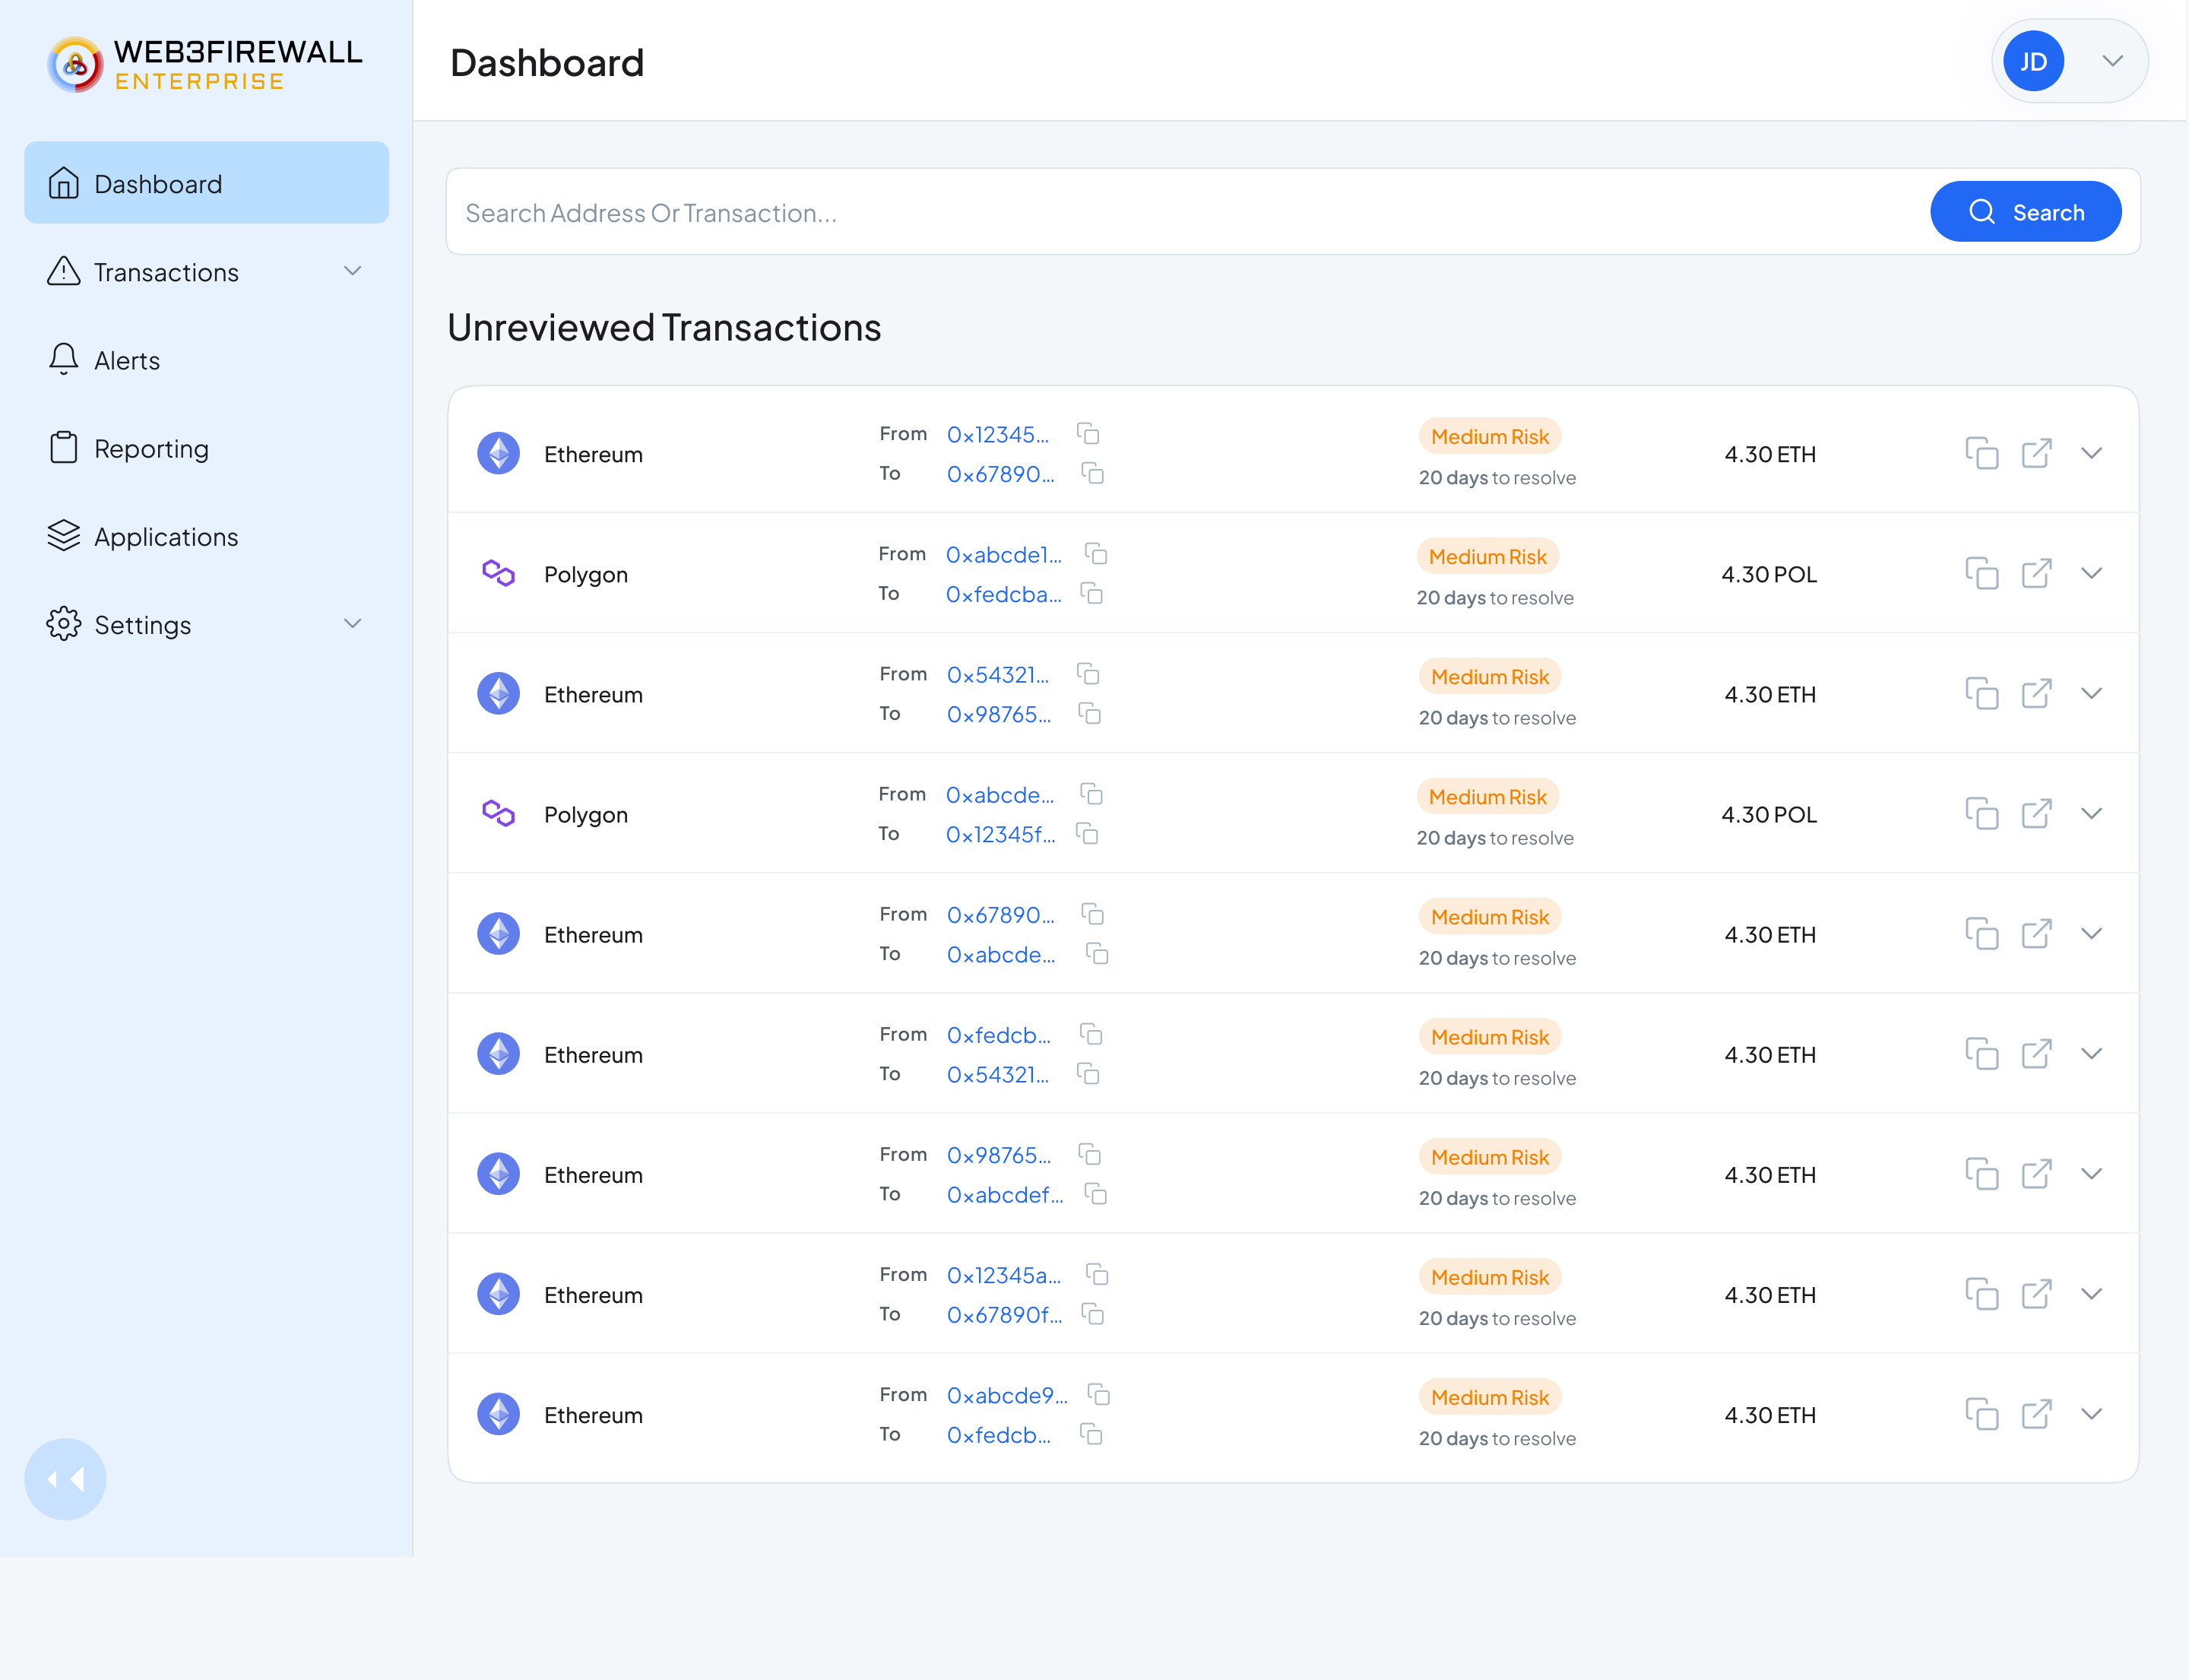Go to Alerts in sidebar
Screen dimensions: 2189x1680
[206, 360]
